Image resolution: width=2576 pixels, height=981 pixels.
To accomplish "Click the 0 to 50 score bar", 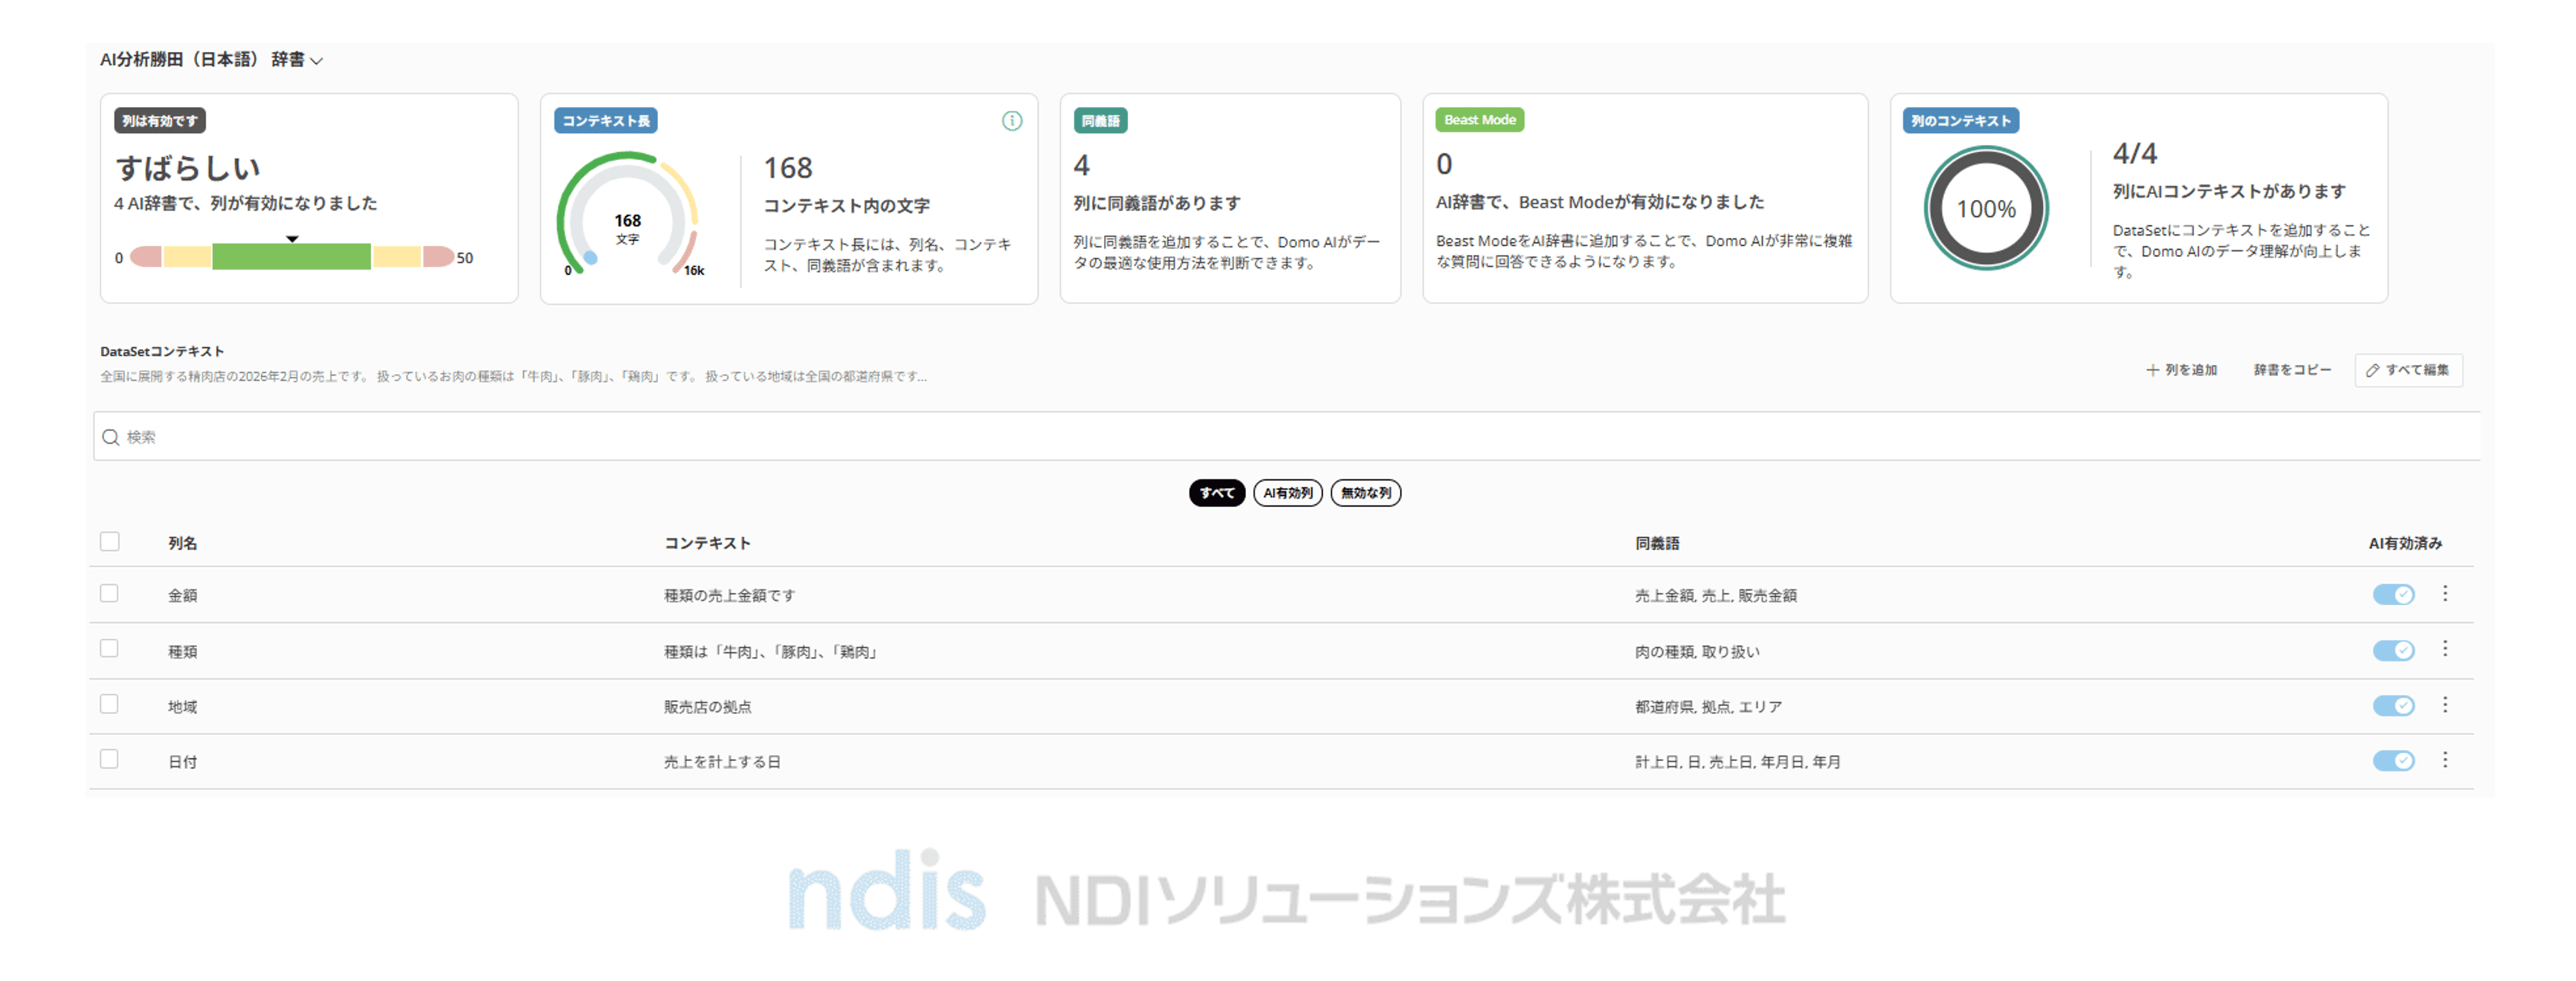I will 292,257.
